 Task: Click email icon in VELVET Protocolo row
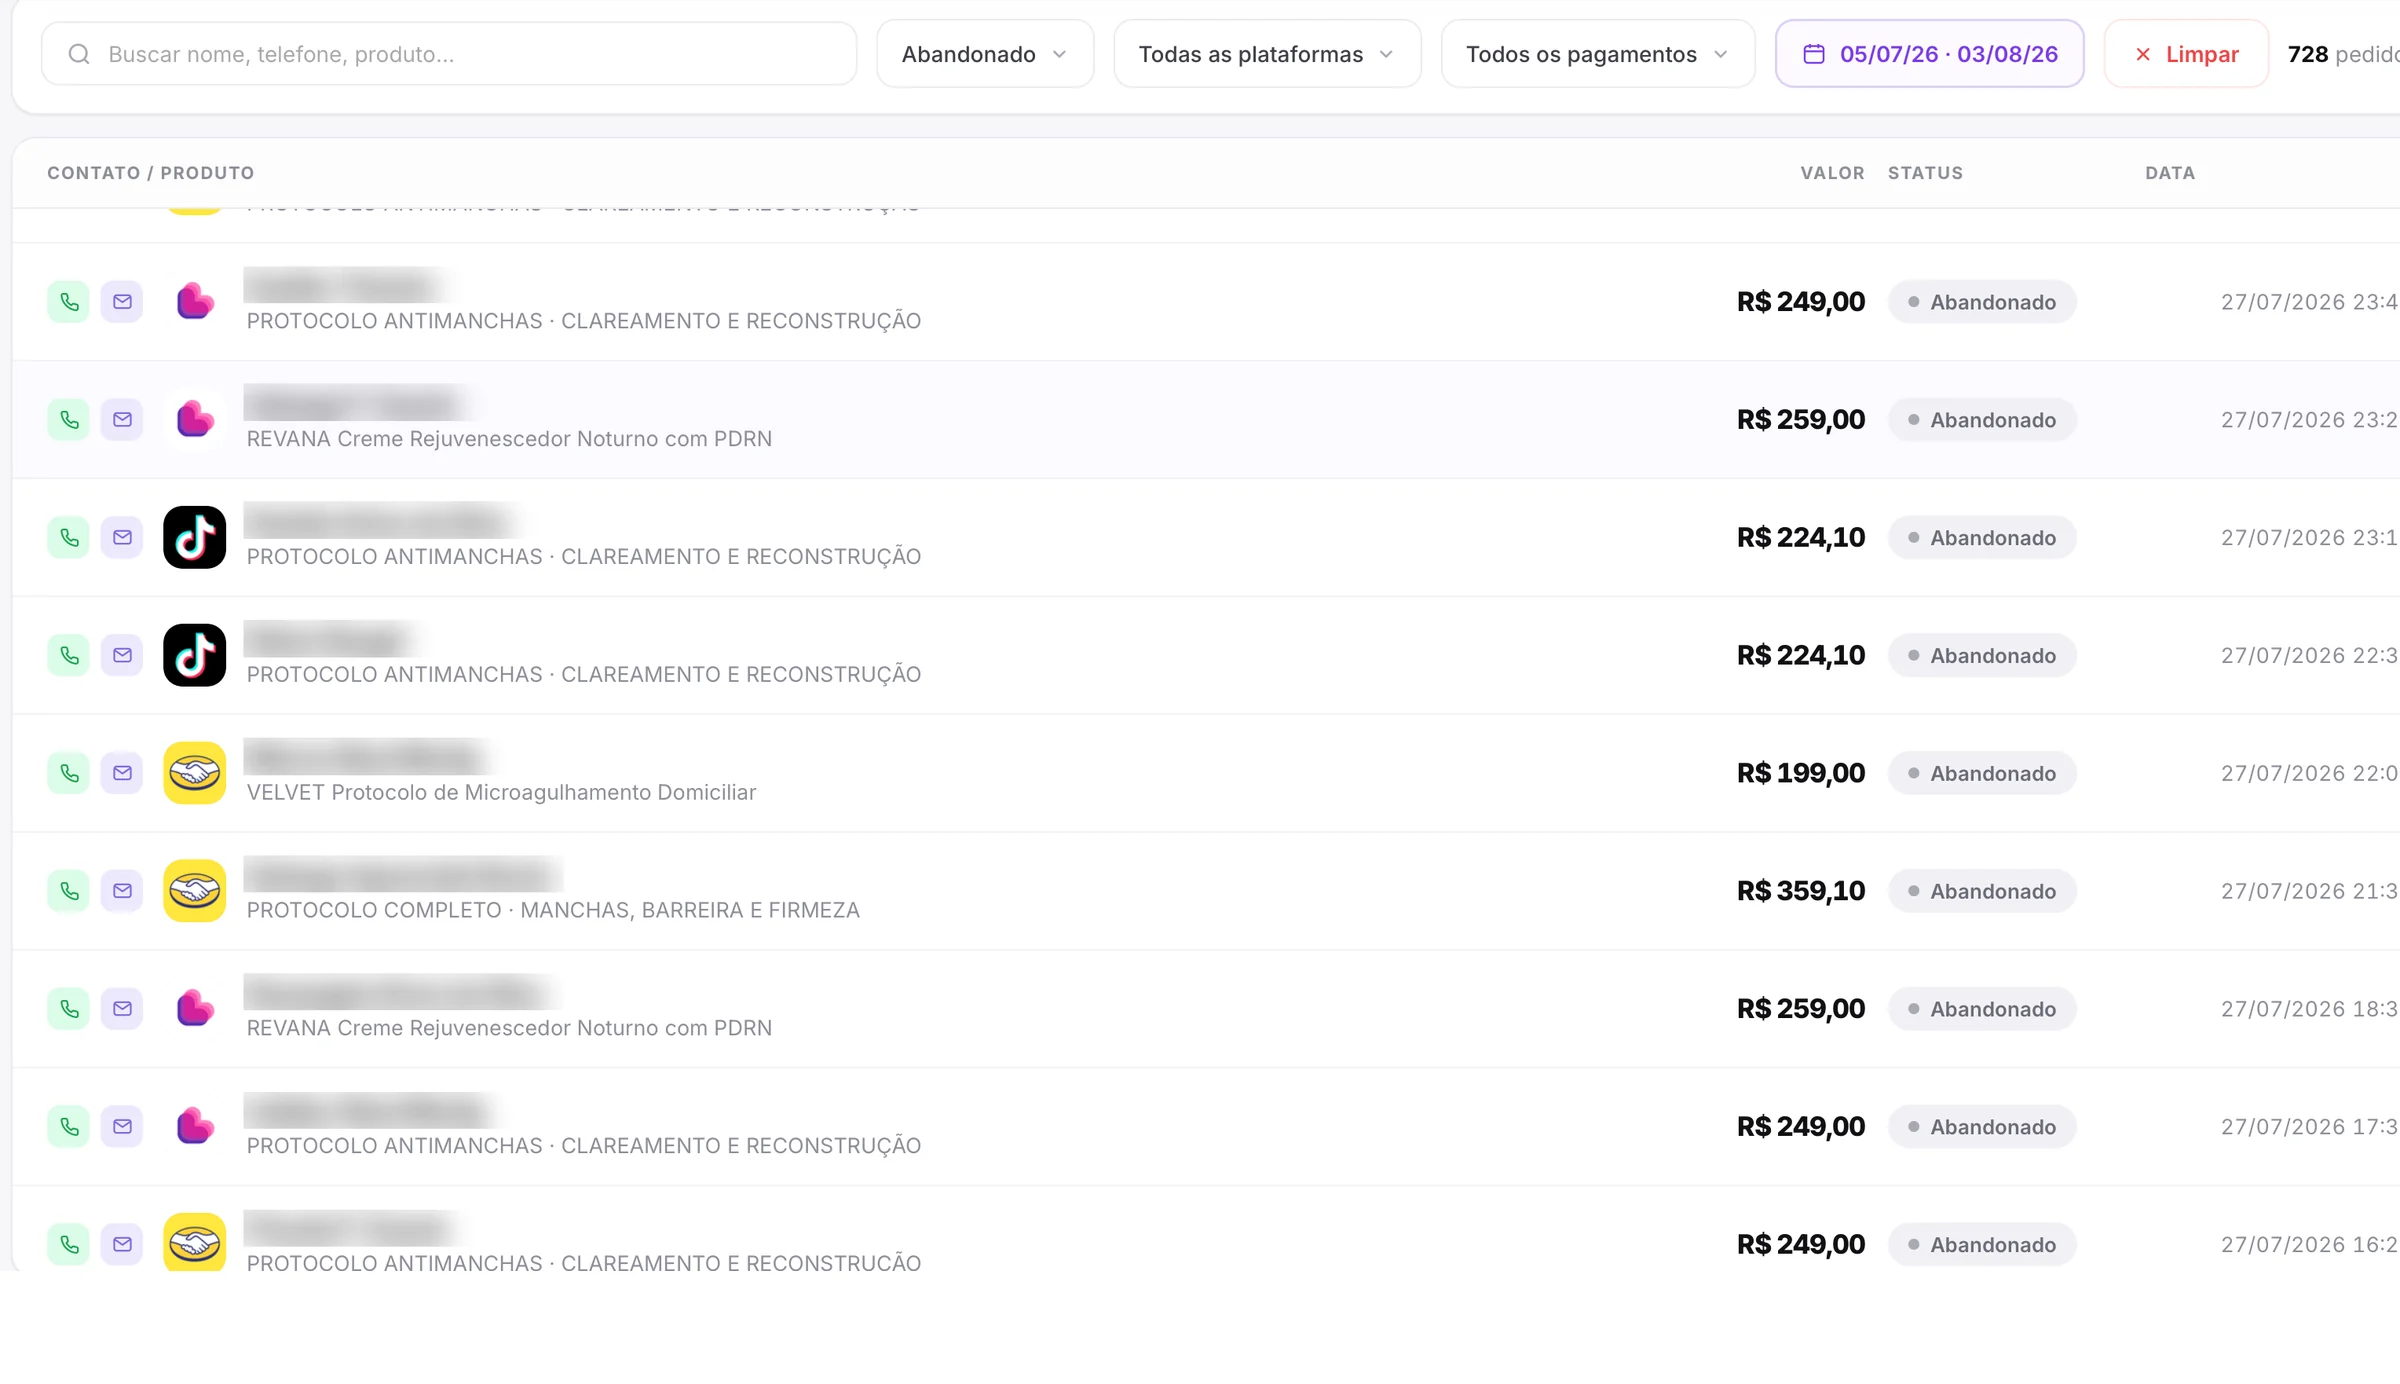click(x=122, y=773)
